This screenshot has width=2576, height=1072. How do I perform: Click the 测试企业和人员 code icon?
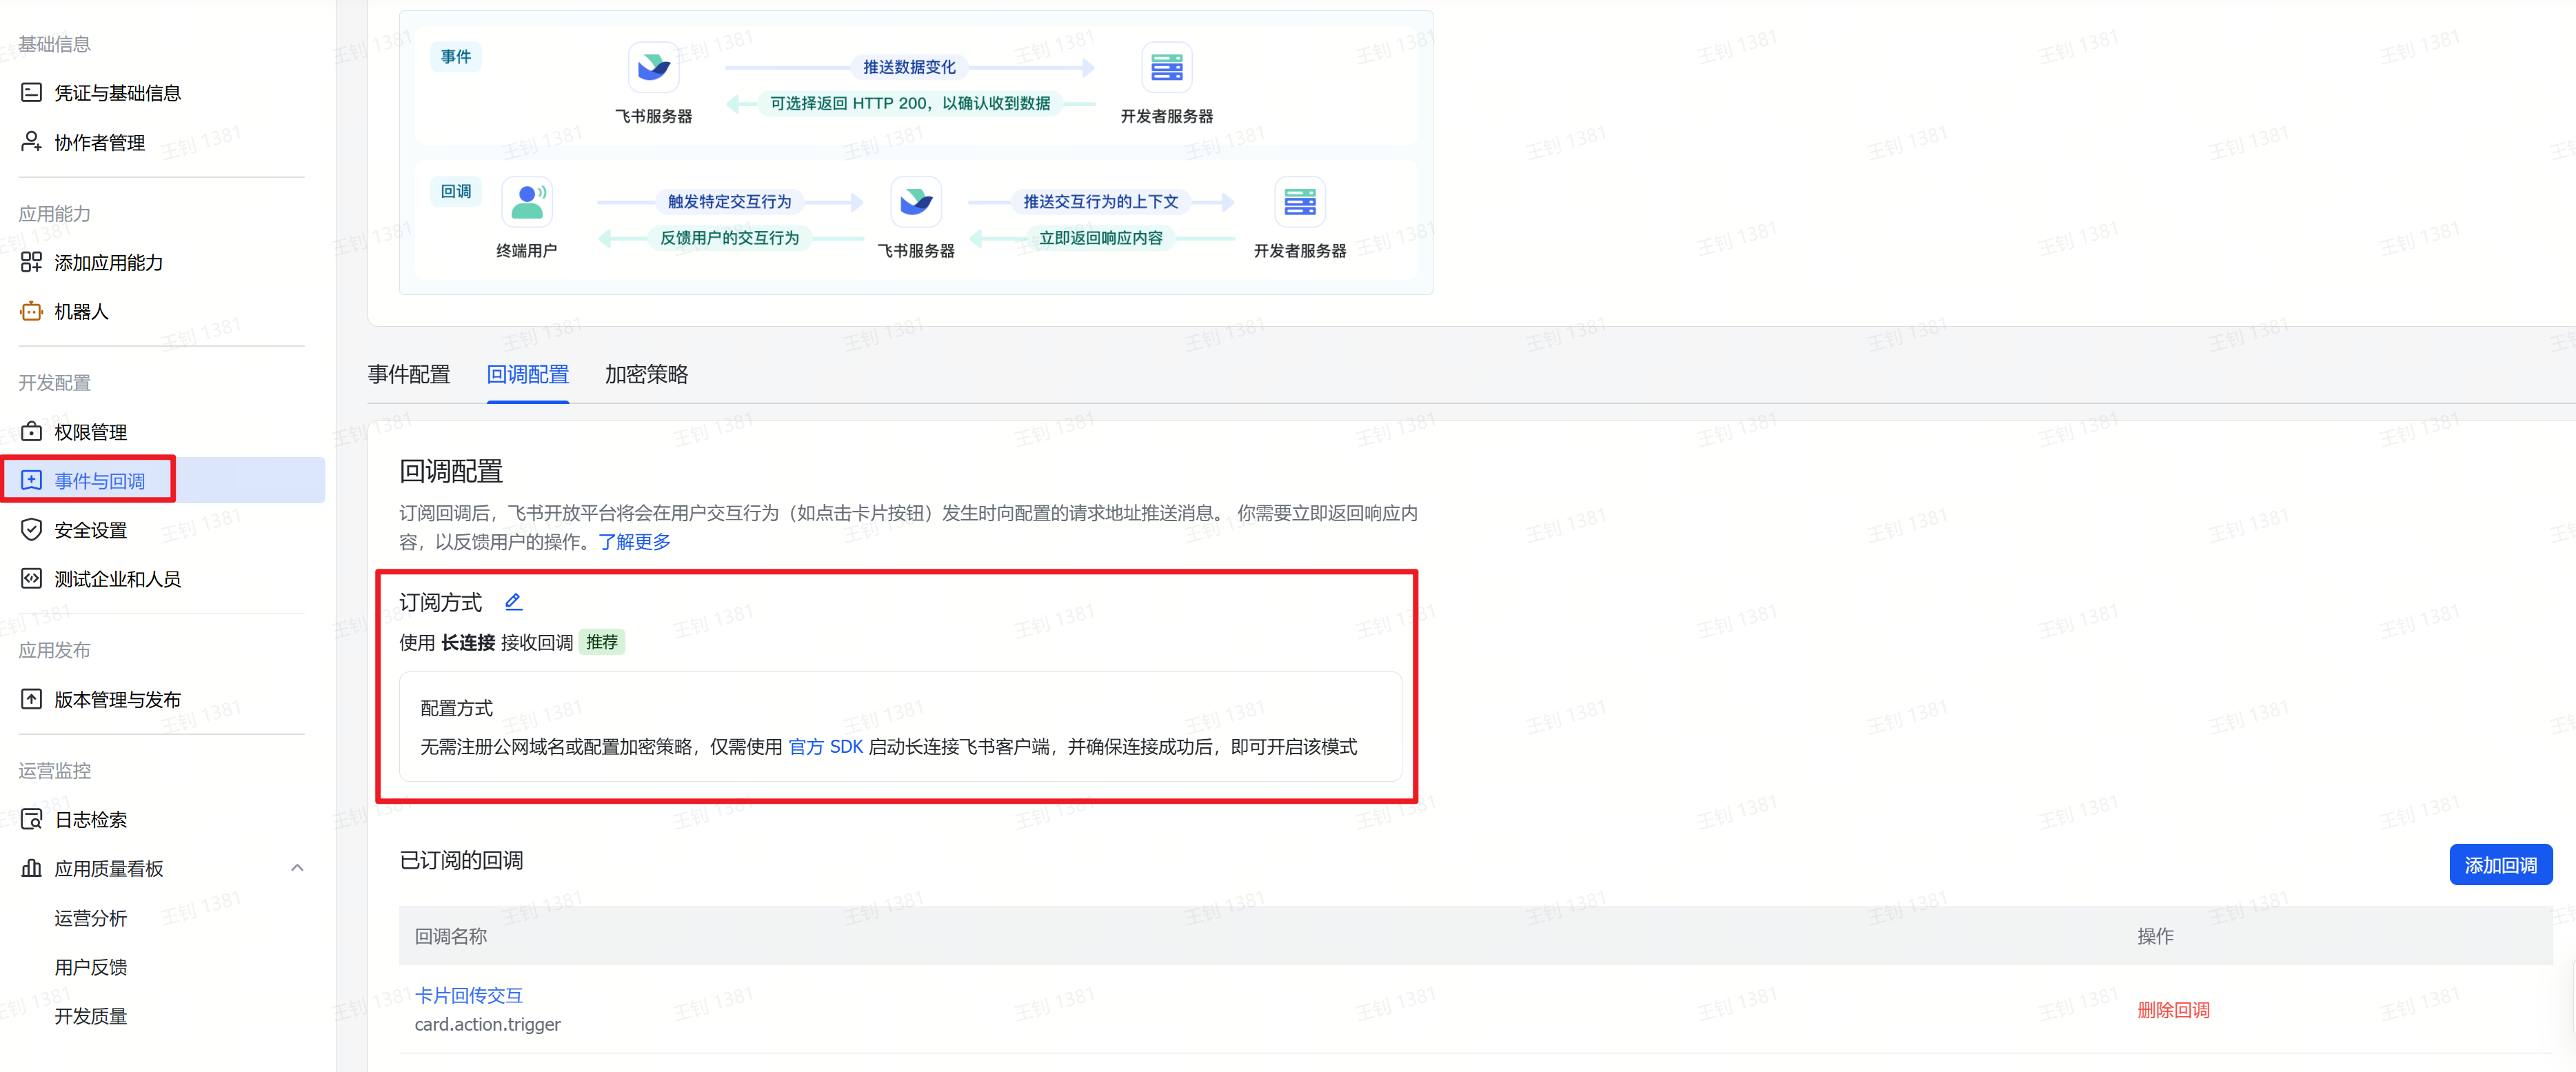[31, 578]
